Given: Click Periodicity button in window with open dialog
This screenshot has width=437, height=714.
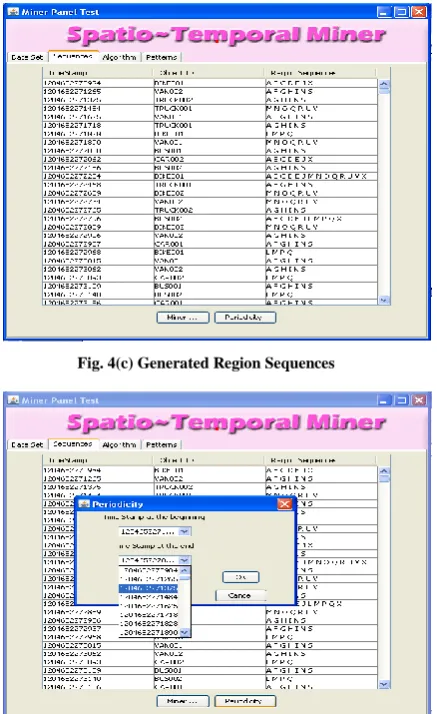Looking at the screenshot, I should coord(245,701).
